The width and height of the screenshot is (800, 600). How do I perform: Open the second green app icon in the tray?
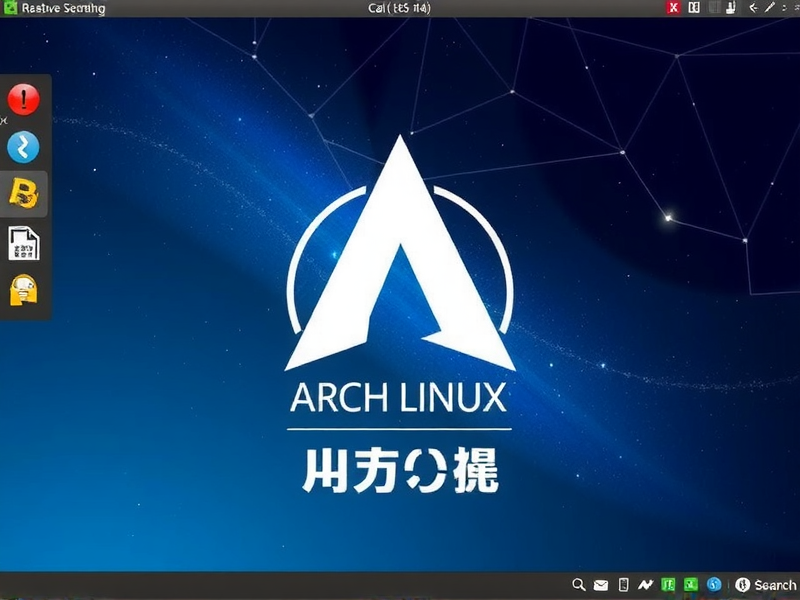point(690,584)
